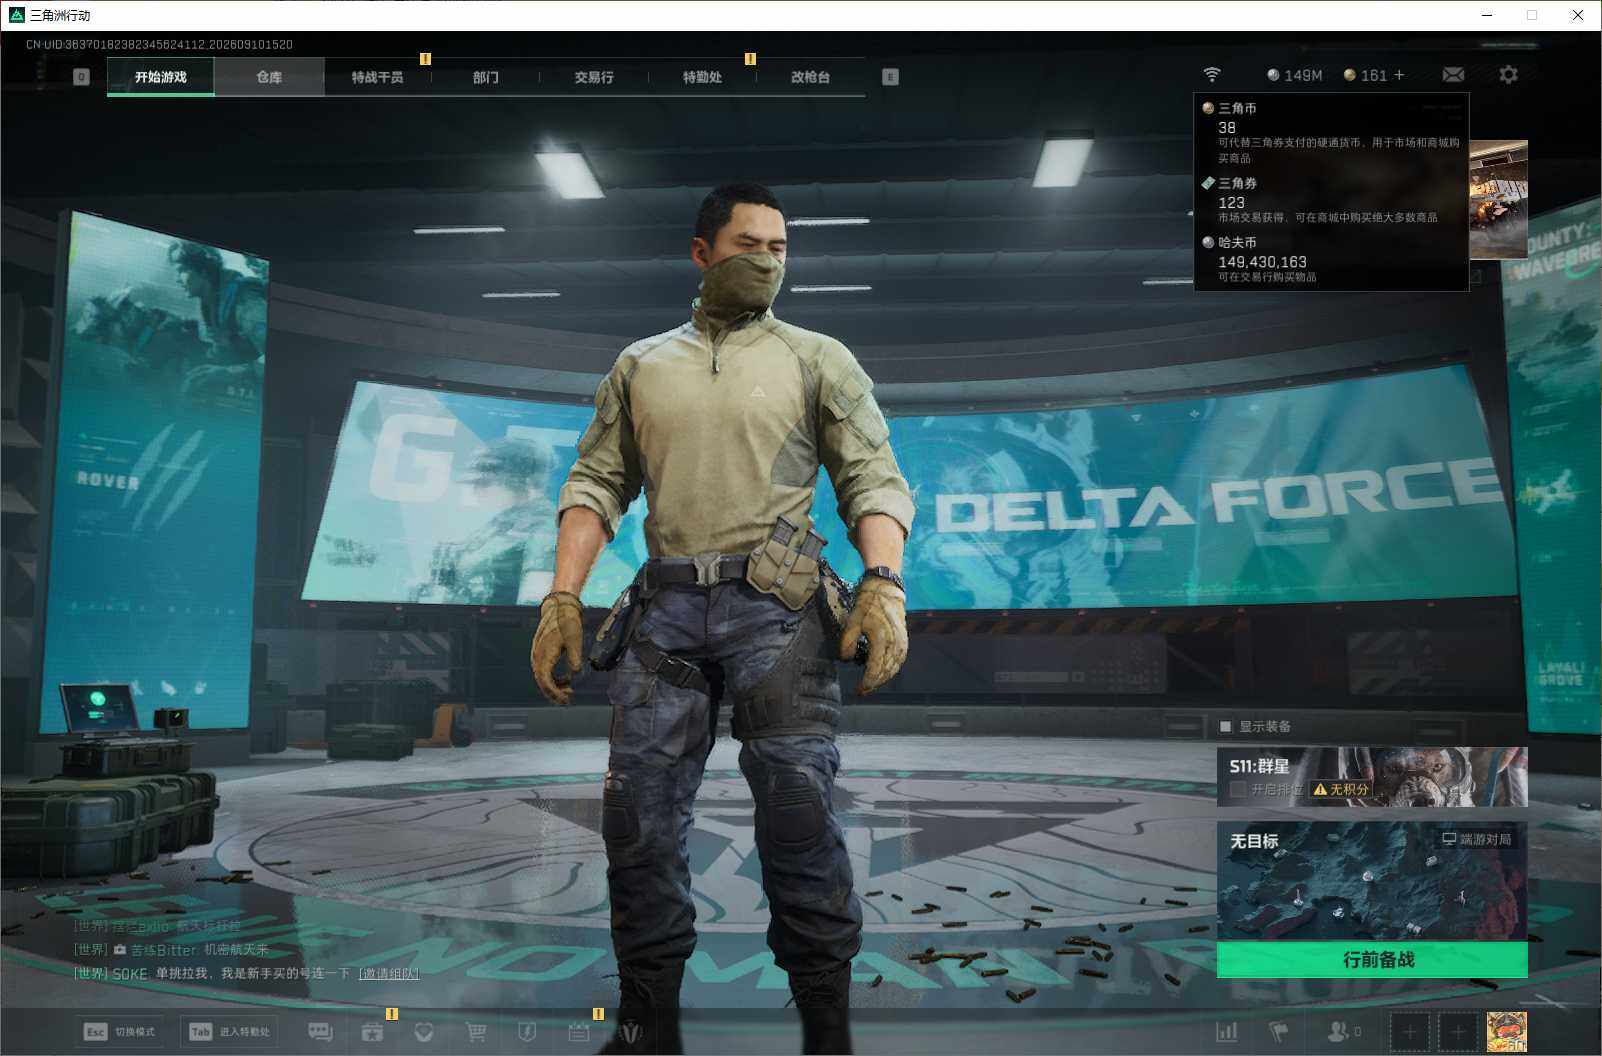Viewport: 1602px width, 1056px height.
Task: Open the event banner thumbnail beside currency popup
Action: click(1498, 200)
